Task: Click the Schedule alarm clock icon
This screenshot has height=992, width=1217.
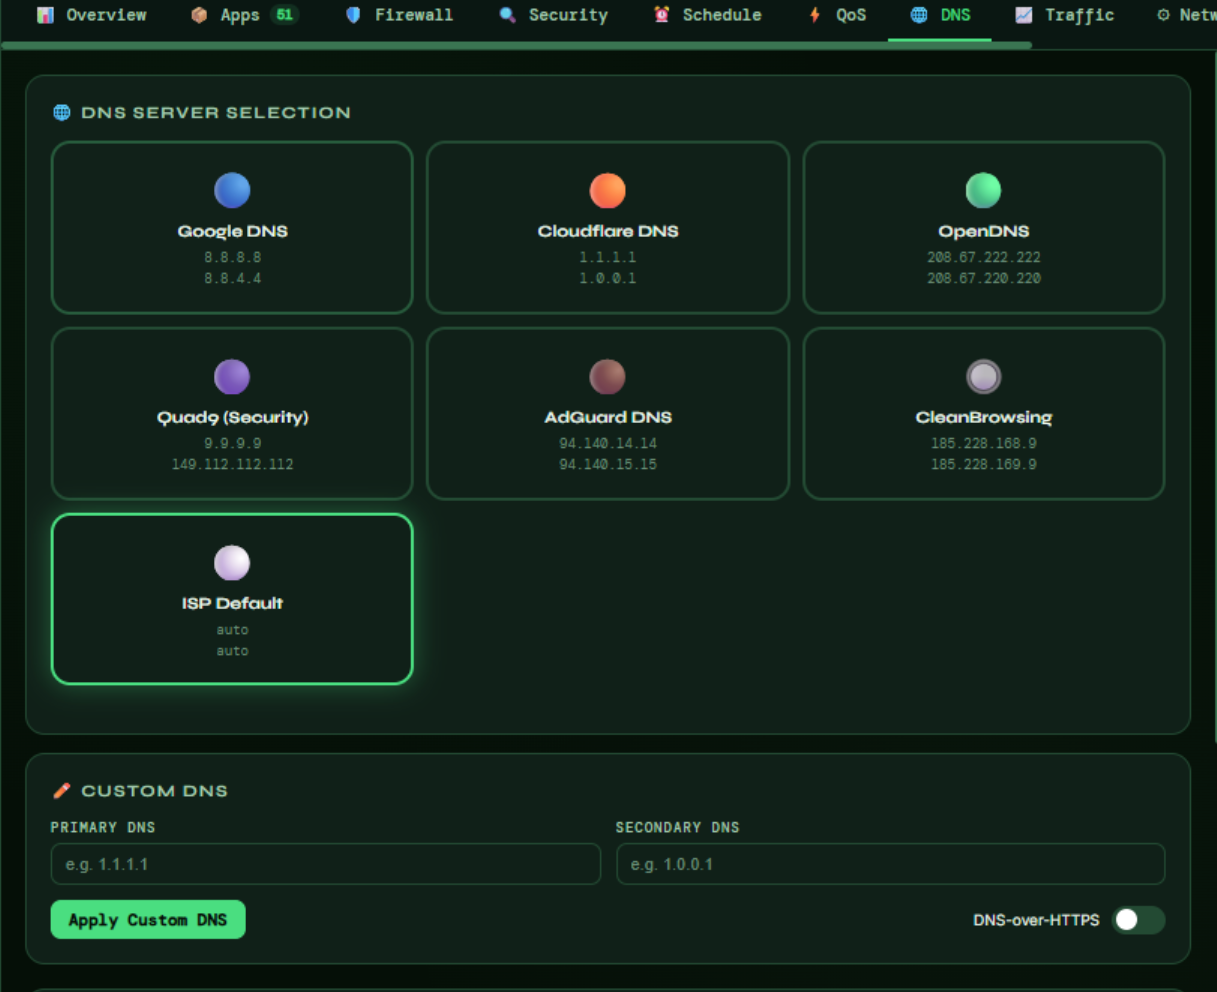Action: point(661,15)
